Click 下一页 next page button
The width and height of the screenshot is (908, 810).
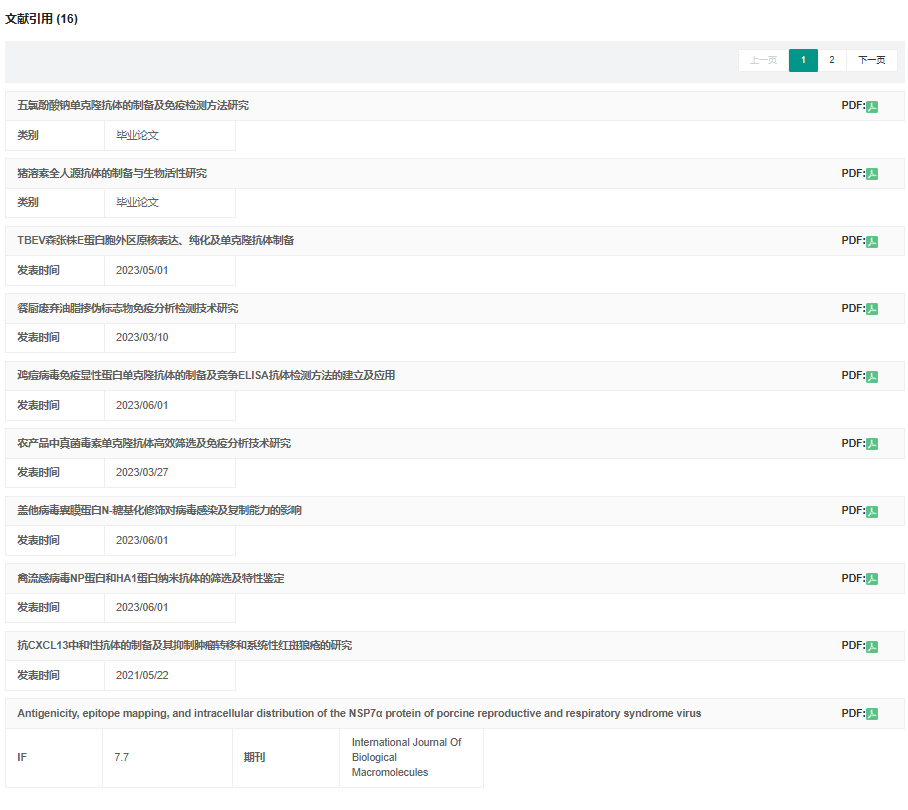point(871,60)
